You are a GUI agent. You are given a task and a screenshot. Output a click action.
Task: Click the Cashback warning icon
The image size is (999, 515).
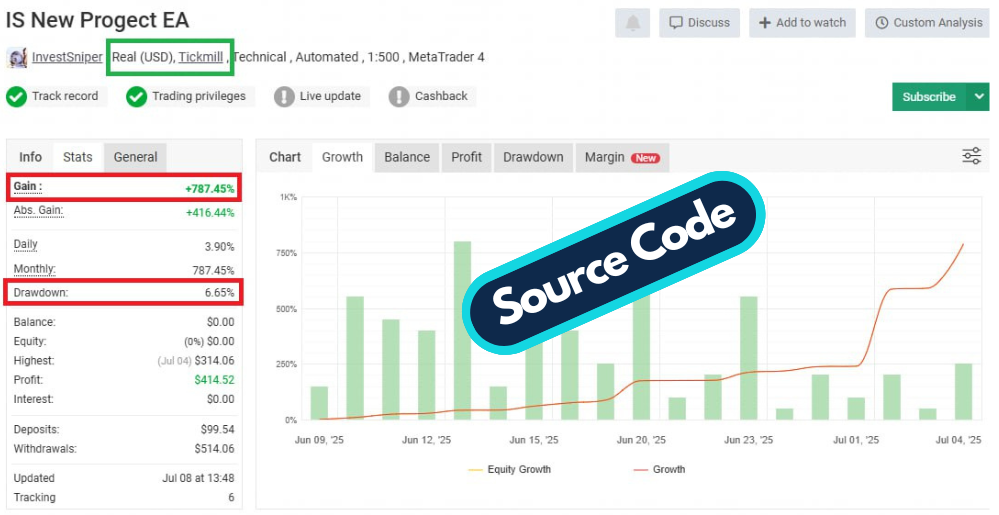coord(399,97)
